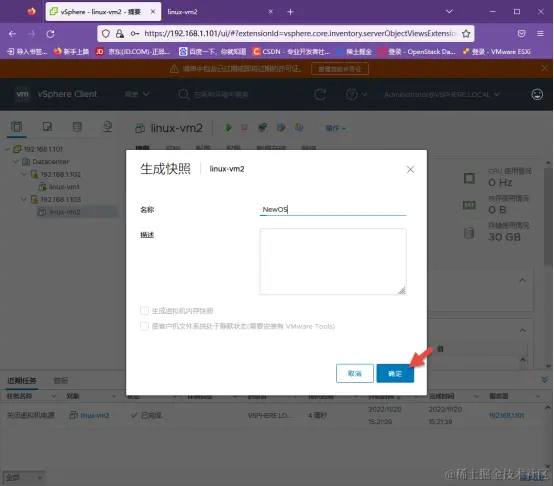Open the task name column filter dropdown
Screen dimensions: 554x486
pyautogui.click(x=54, y=396)
